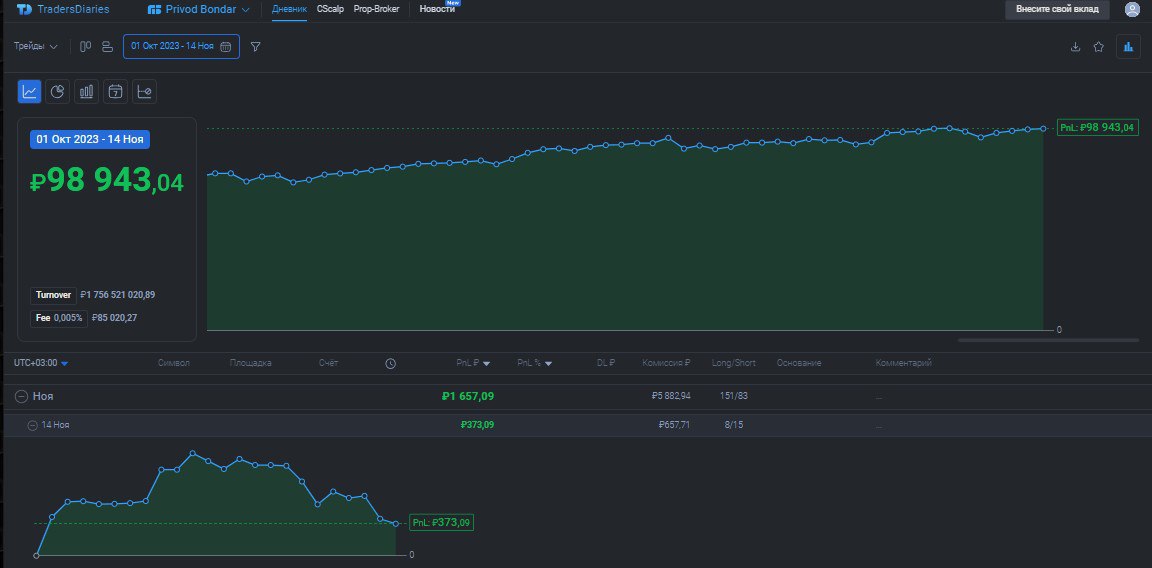Click the star favorites icon

(1098, 47)
